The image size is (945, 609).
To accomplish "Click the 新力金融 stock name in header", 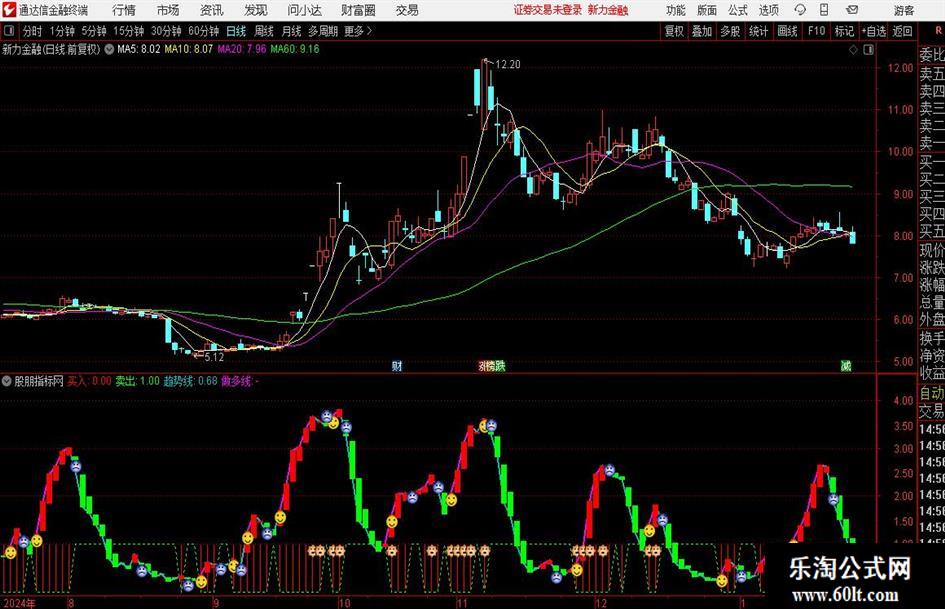I will tap(608, 10).
